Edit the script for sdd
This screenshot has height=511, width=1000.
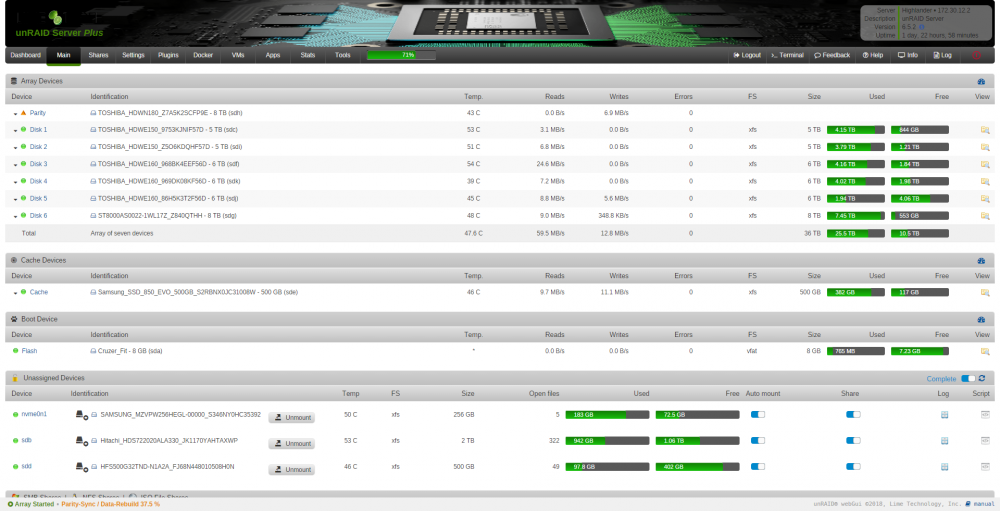[x=985, y=467]
